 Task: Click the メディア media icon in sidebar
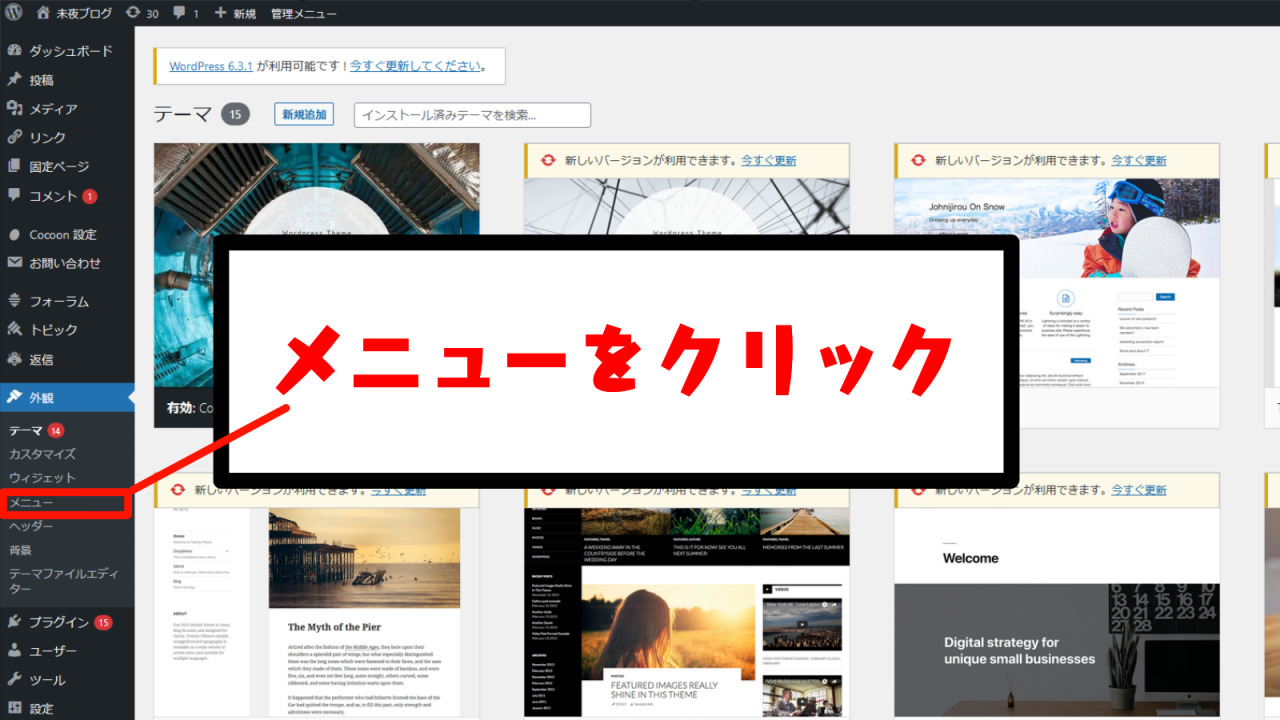coord(14,109)
